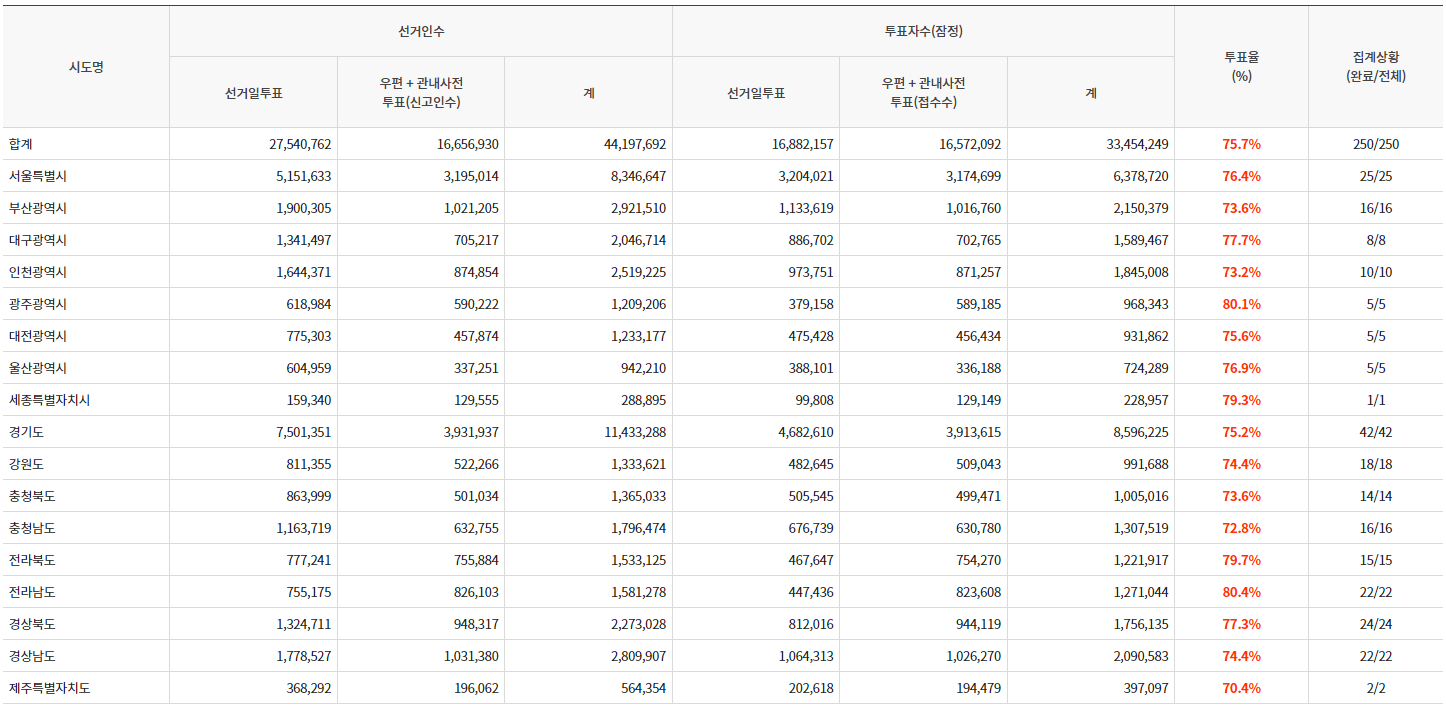
Task: Click the 합계 row label
Action: [21, 144]
